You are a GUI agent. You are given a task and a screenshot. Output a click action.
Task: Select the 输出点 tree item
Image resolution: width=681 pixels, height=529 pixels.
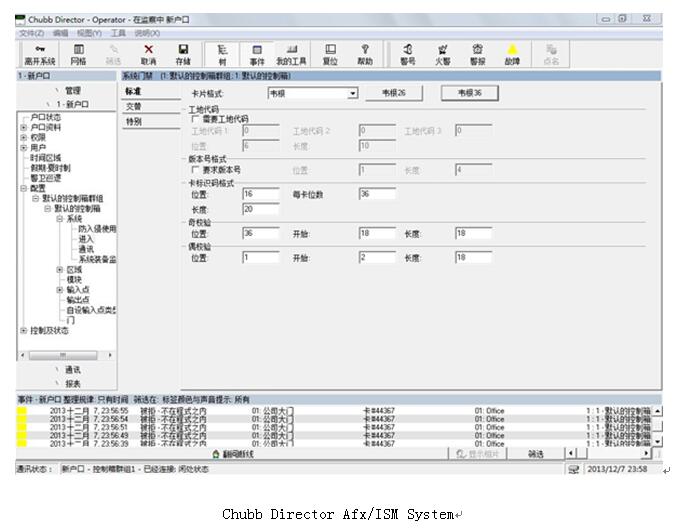[x=78, y=300]
